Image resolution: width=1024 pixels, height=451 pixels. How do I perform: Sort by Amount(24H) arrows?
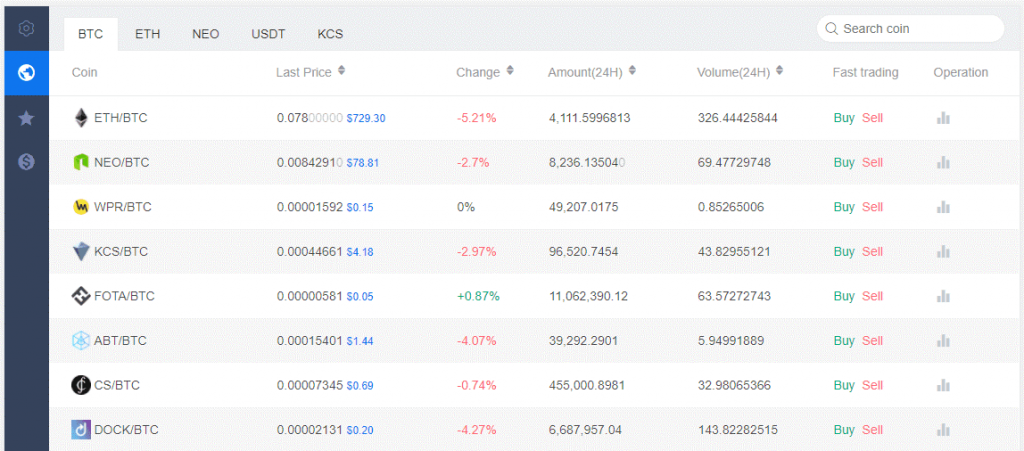pos(632,70)
